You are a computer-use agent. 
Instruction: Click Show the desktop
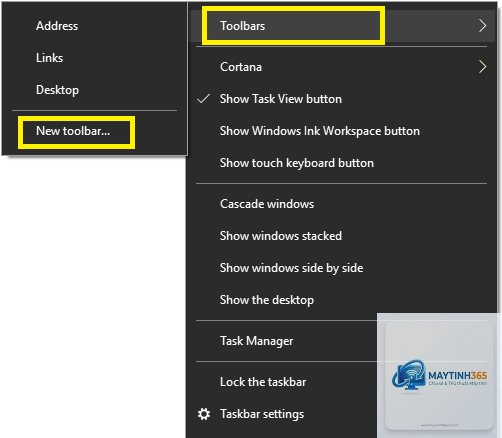(x=343, y=300)
